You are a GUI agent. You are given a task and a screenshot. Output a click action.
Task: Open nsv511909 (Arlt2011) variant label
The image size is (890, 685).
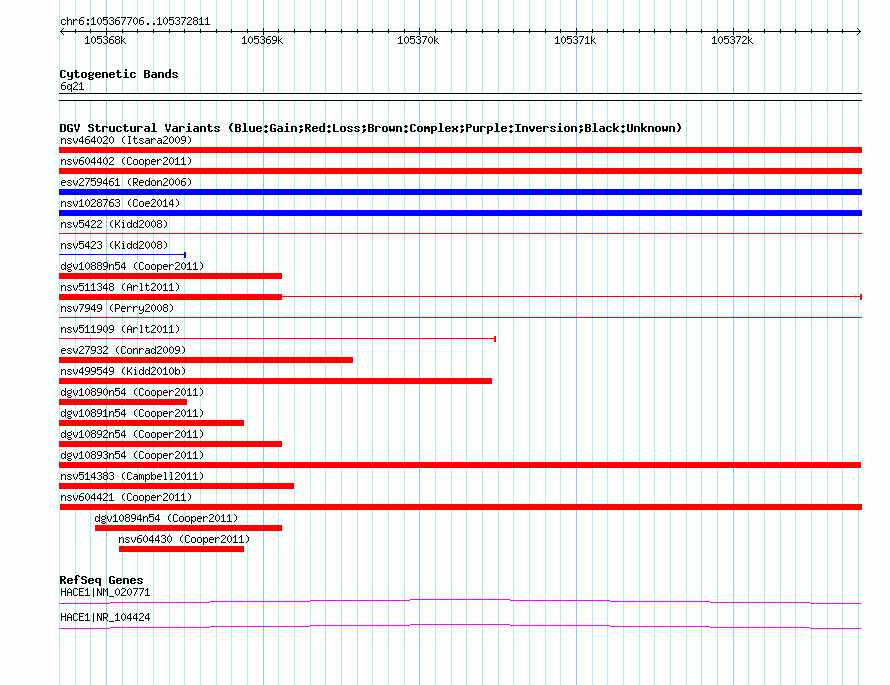(120, 329)
